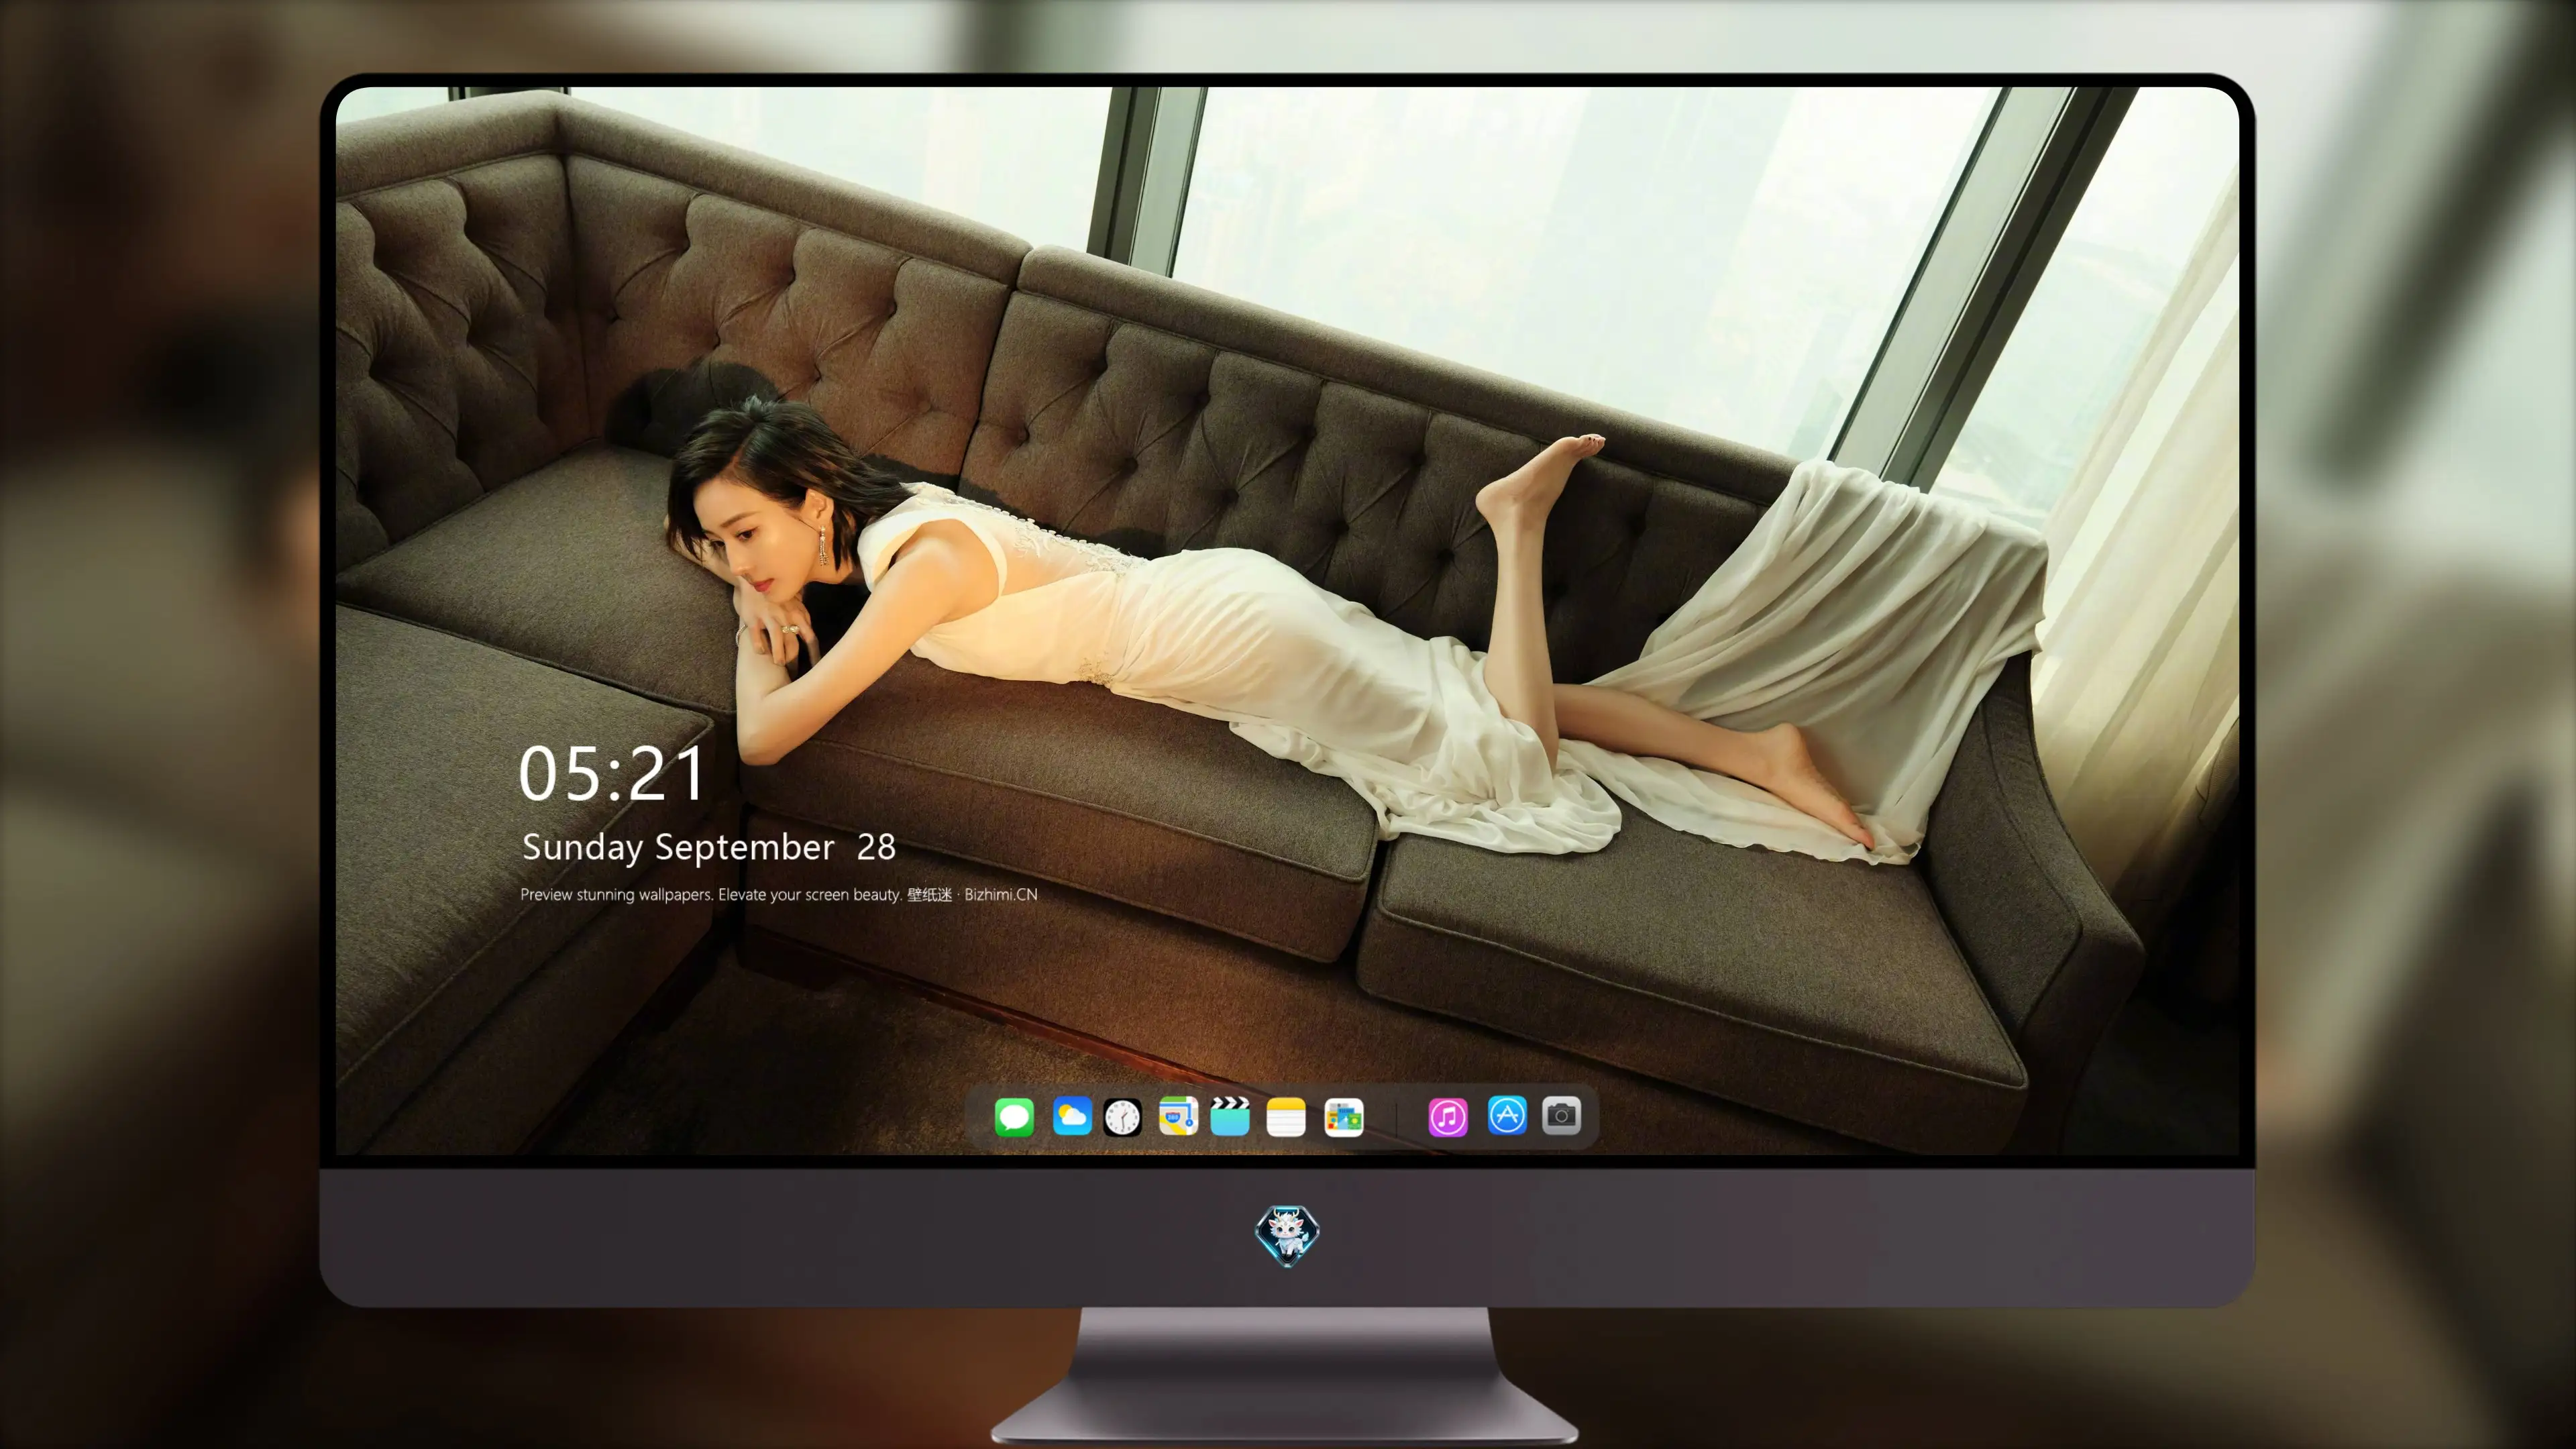Click the dragon mascot logo on the monitor chin
Image resolution: width=2576 pixels, height=1449 pixels.
click(1287, 1235)
